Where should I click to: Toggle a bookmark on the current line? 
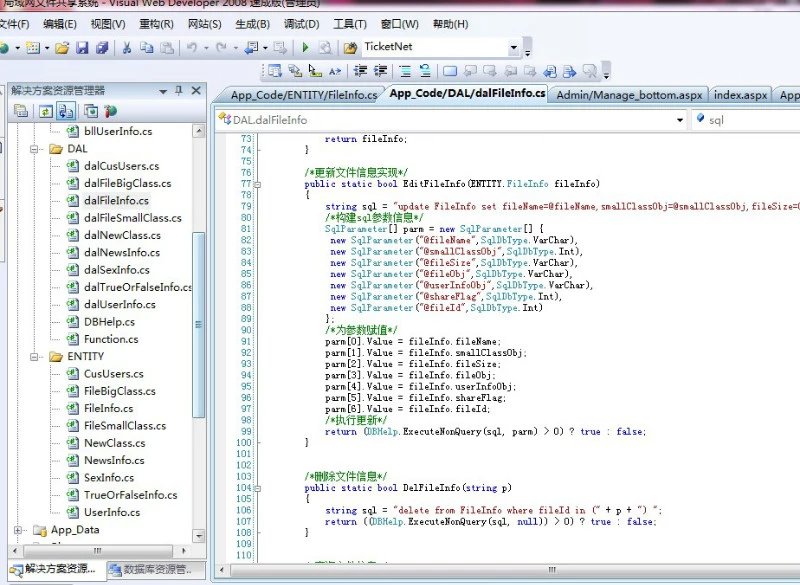click(450, 71)
